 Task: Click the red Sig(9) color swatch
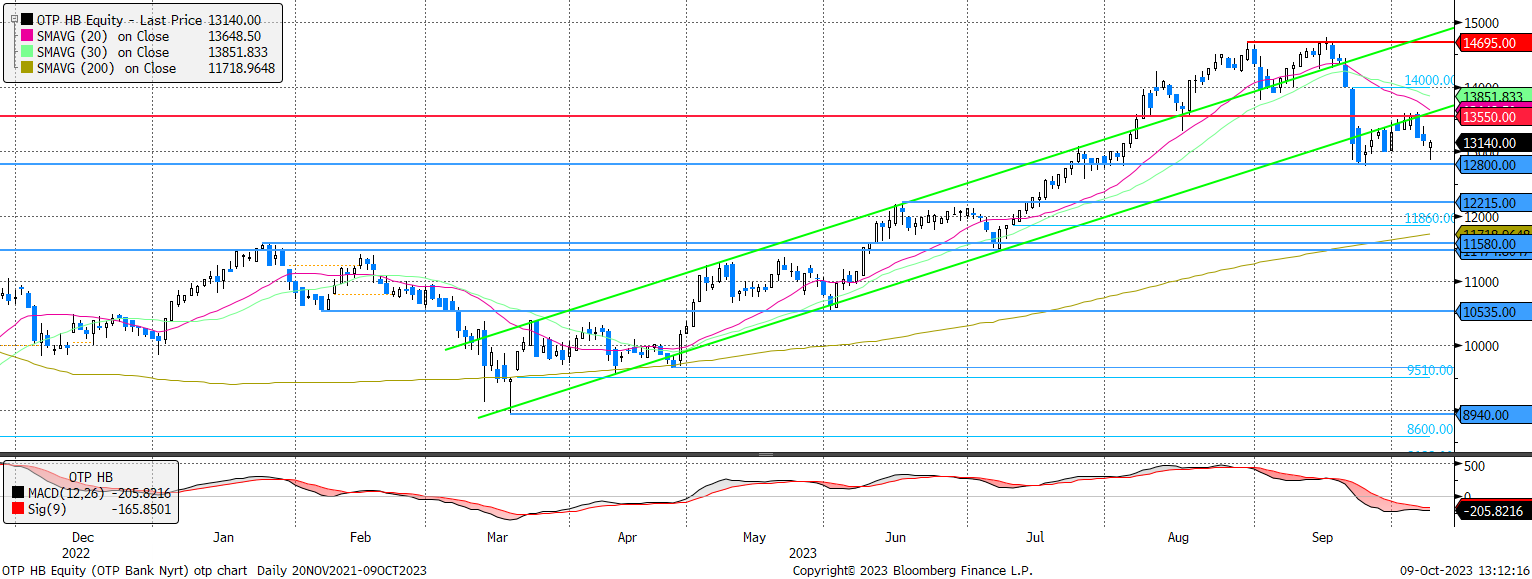[x=19, y=509]
